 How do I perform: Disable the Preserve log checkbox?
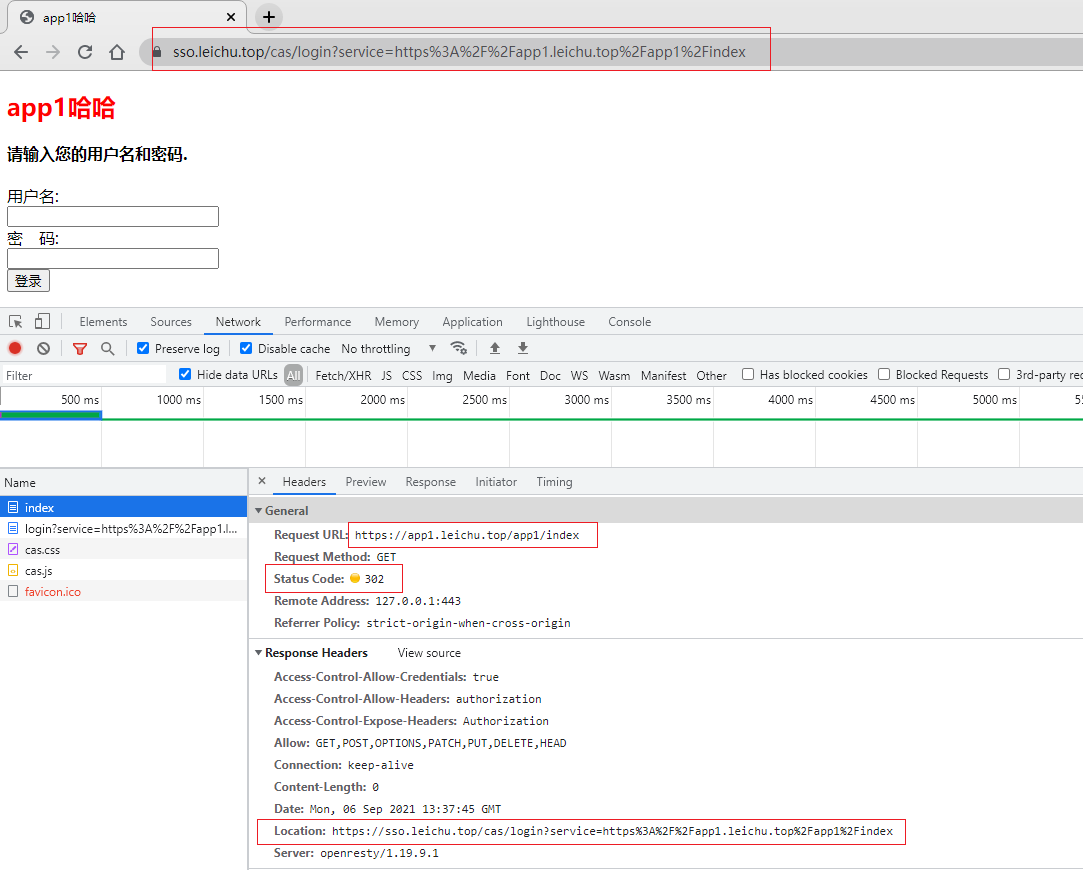(143, 349)
